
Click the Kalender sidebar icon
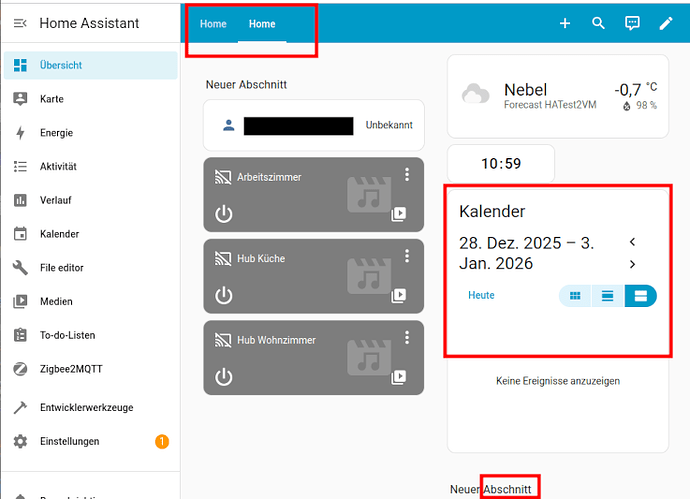tap(20, 234)
